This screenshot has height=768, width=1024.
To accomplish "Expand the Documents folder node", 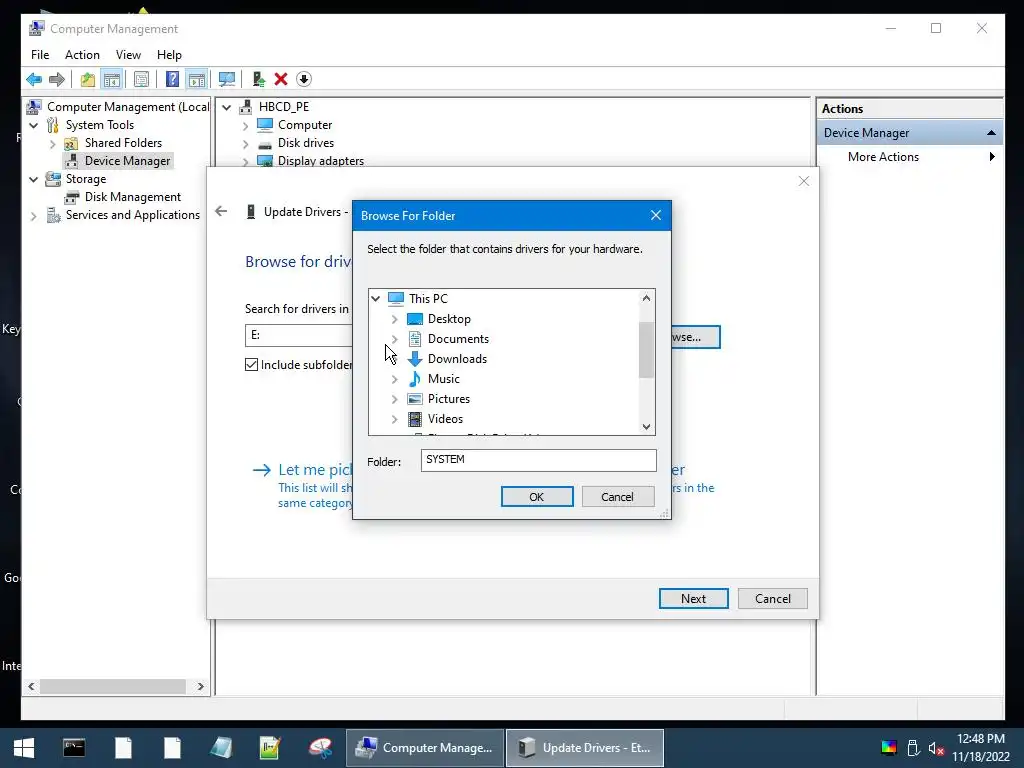I will click(x=394, y=339).
